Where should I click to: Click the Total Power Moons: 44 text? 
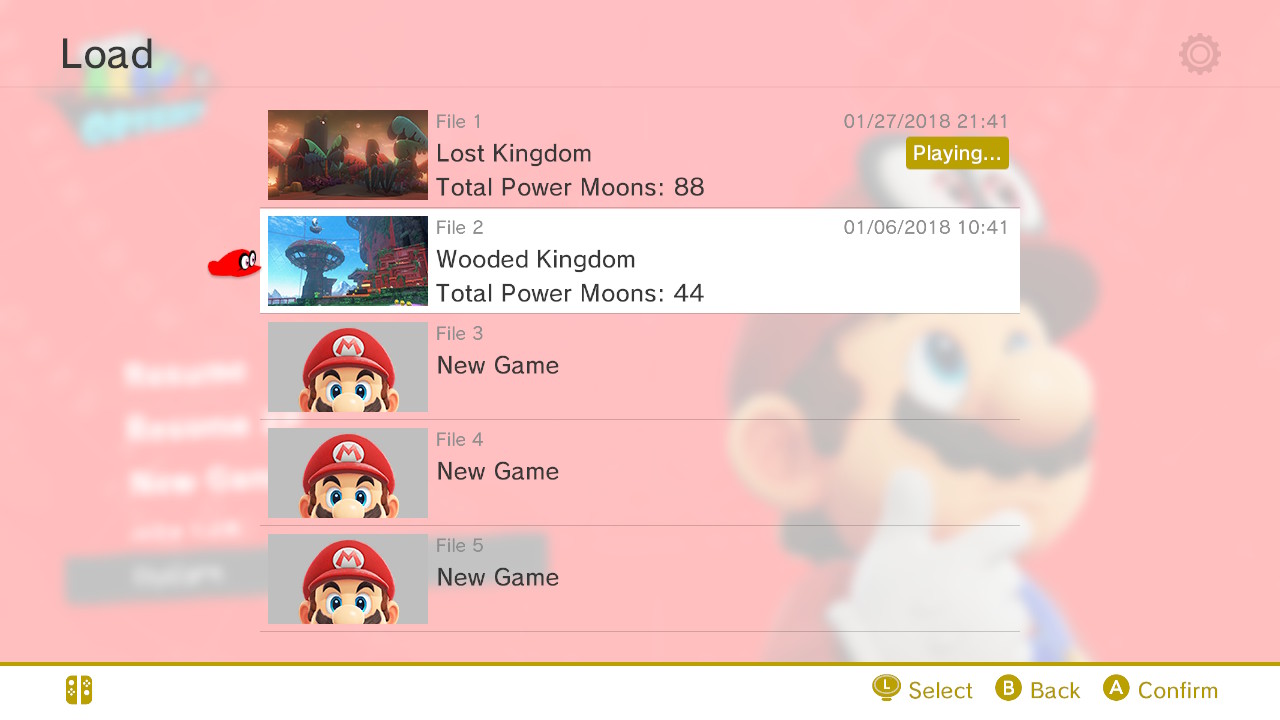coord(570,294)
